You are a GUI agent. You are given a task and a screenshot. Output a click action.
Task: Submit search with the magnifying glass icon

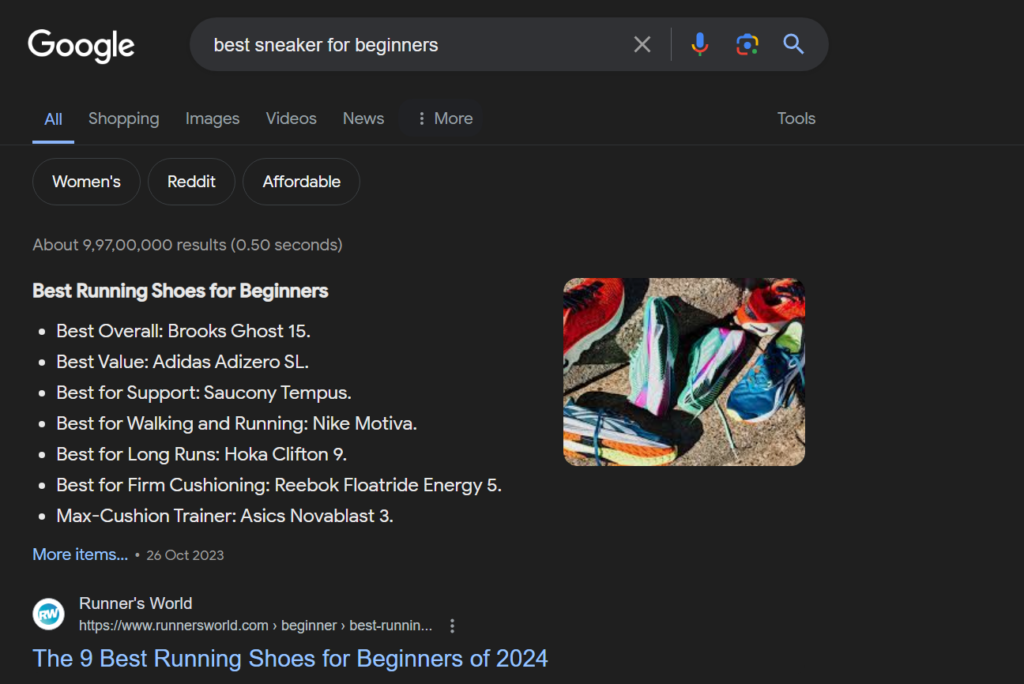point(793,44)
